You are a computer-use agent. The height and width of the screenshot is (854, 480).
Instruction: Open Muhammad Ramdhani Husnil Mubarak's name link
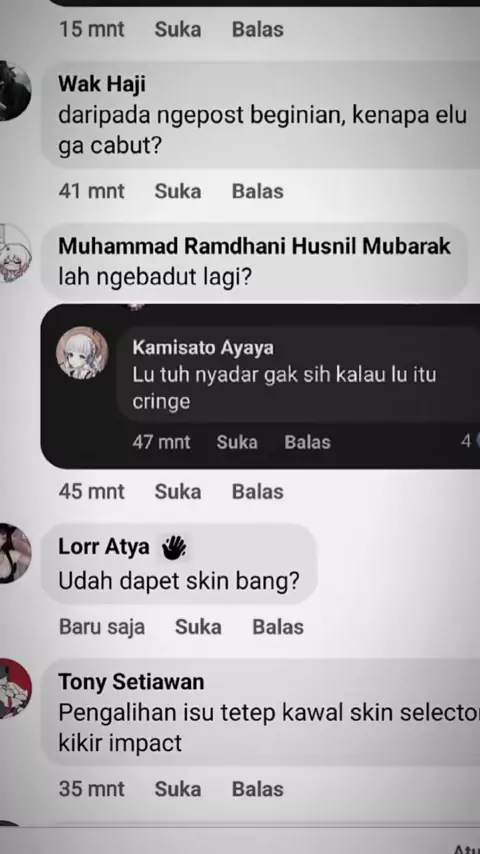254,246
